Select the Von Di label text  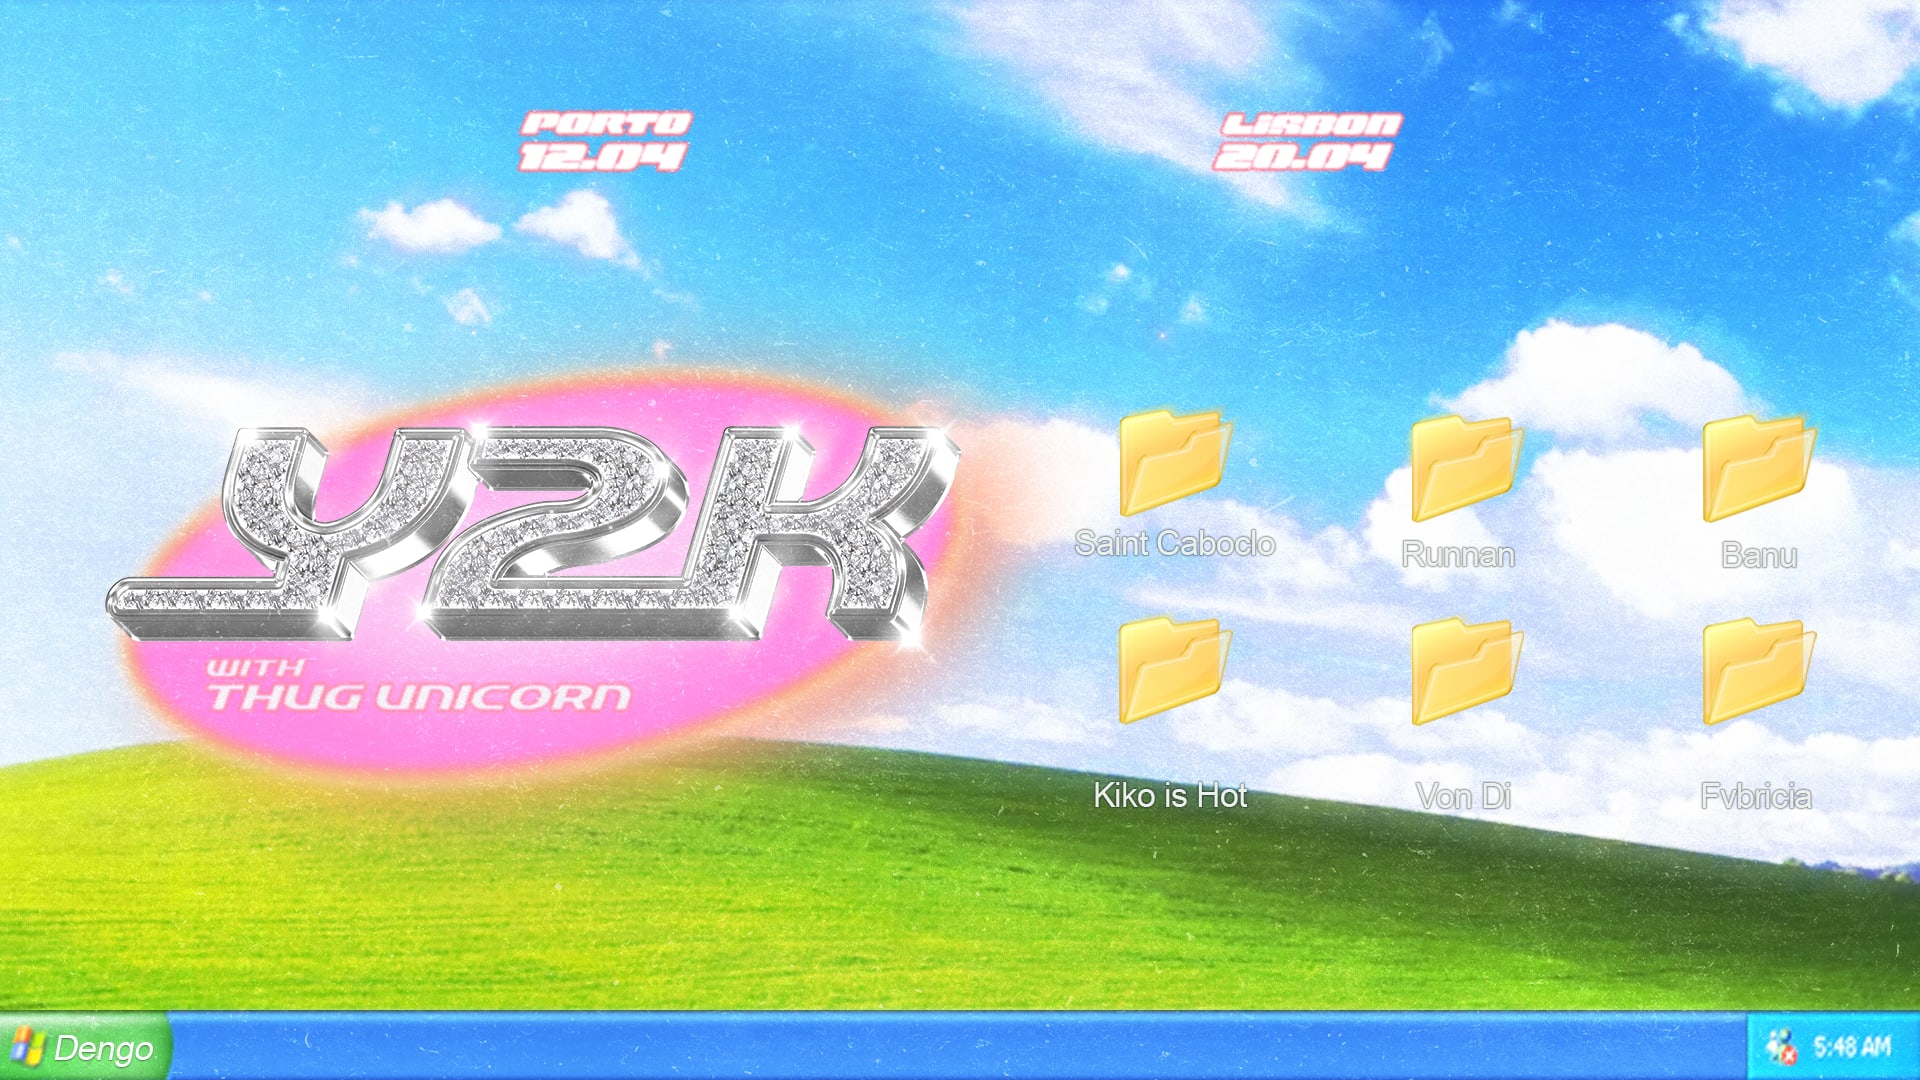1463,797
